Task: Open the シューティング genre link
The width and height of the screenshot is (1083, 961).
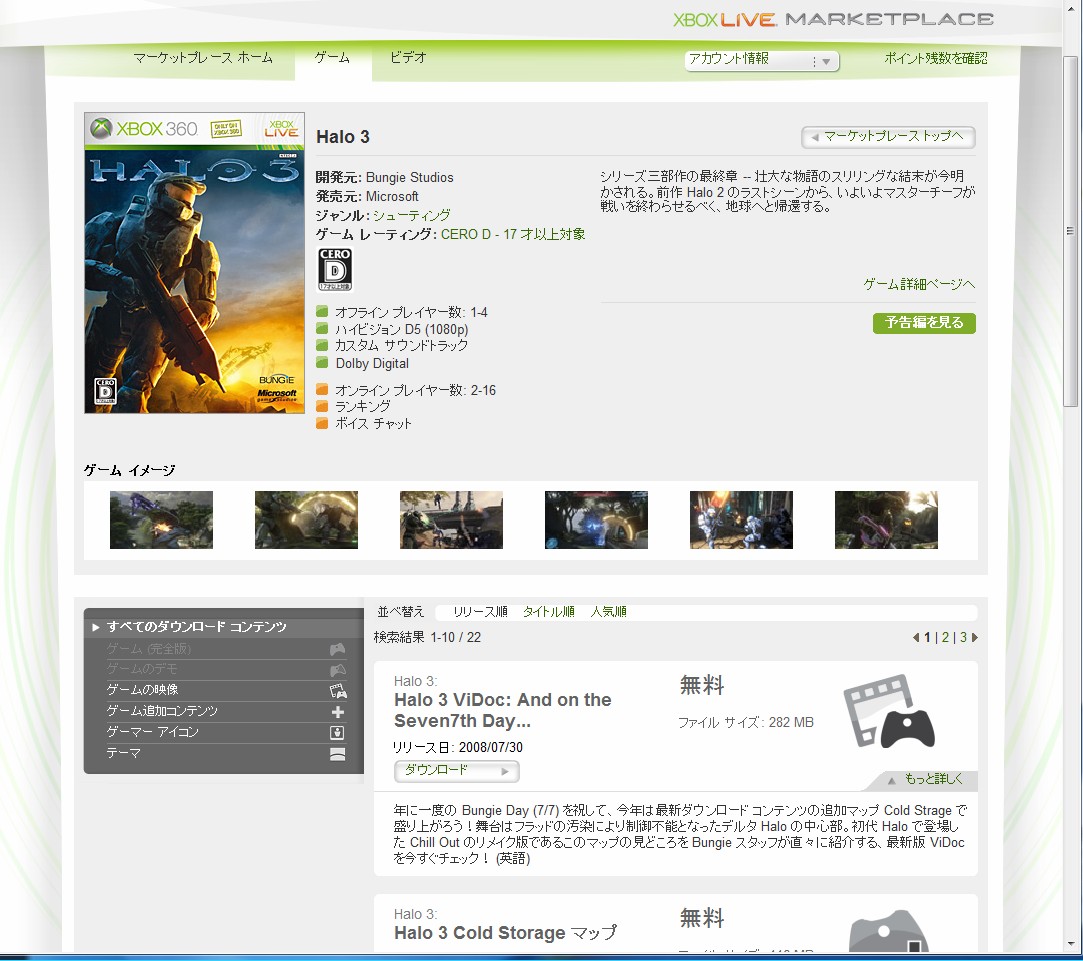Action: click(x=412, y=216)
